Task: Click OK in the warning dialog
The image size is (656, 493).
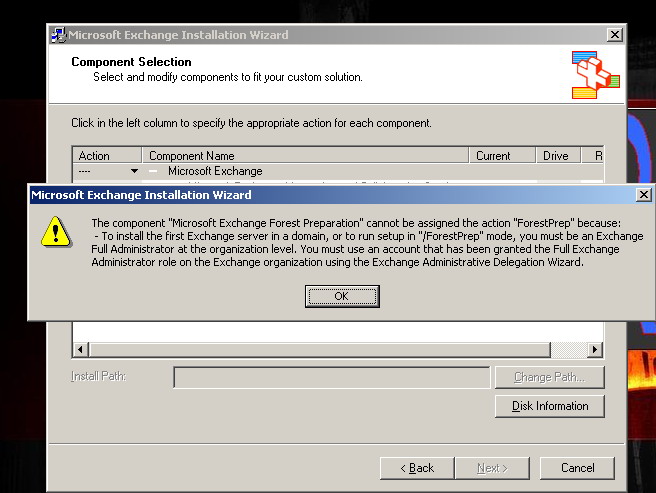Action: point(342,296)
